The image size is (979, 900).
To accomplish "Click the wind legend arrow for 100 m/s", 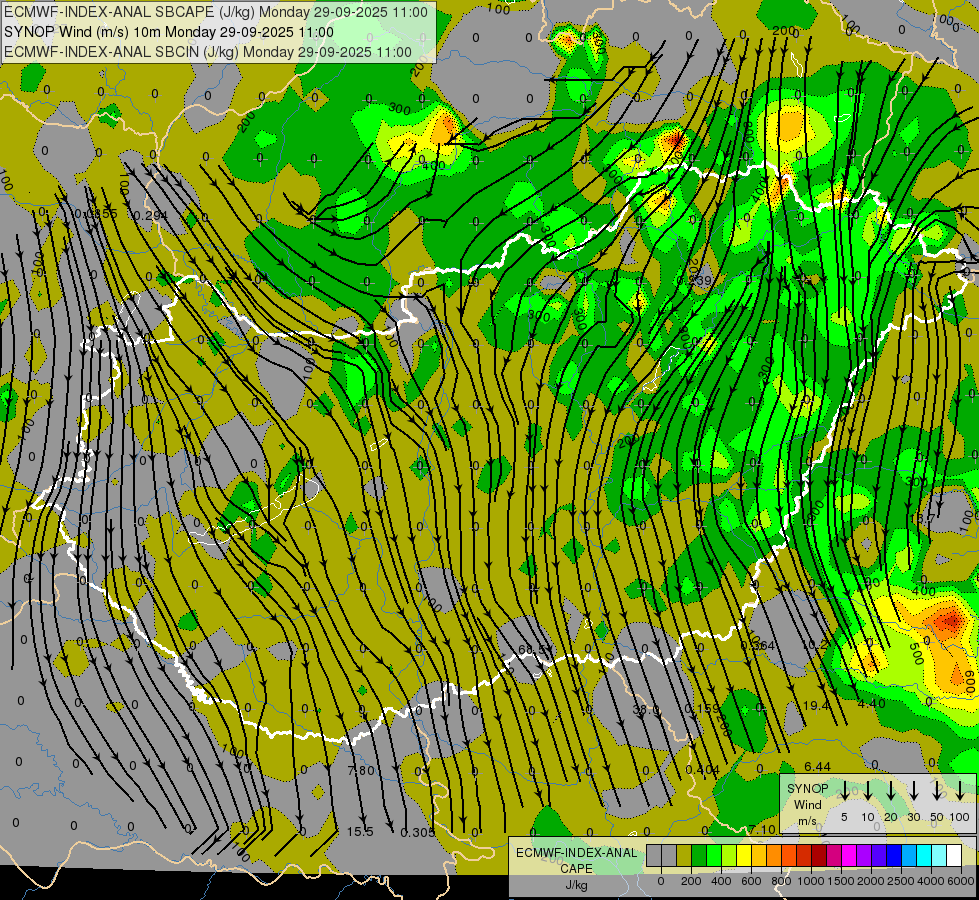I will (x=960, y=791).
